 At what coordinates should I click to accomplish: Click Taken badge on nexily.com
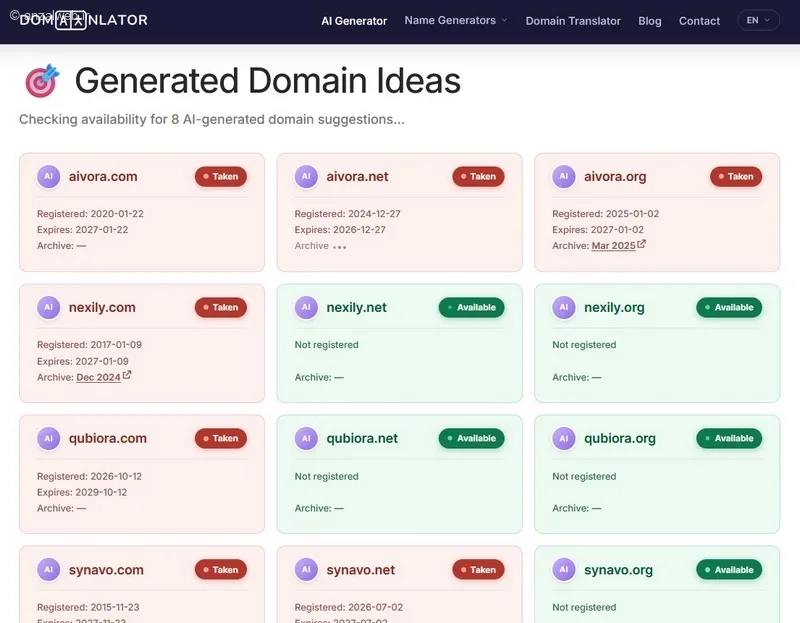[220, 307]
